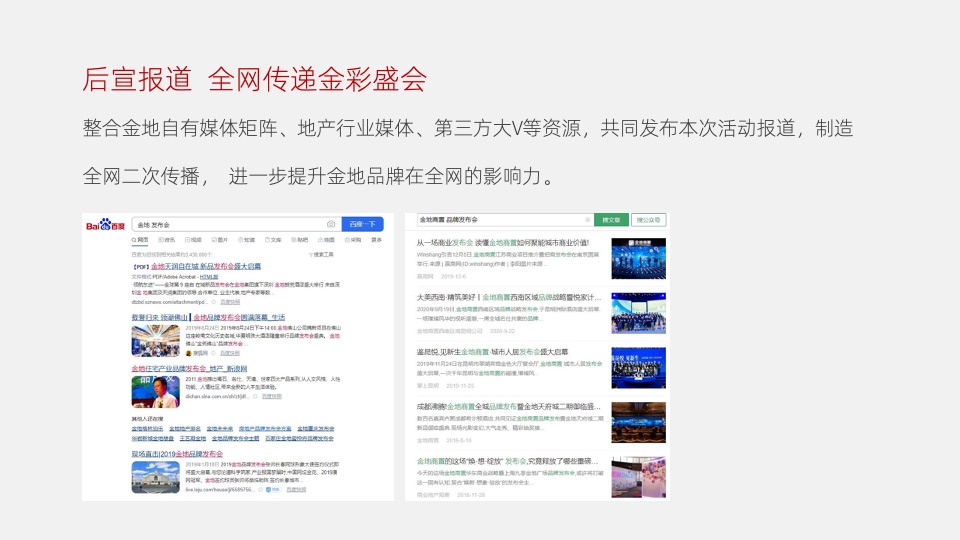Click the building thumbnail on the last Baidu result
Viewport: 960px width, 540px height.
156,477
